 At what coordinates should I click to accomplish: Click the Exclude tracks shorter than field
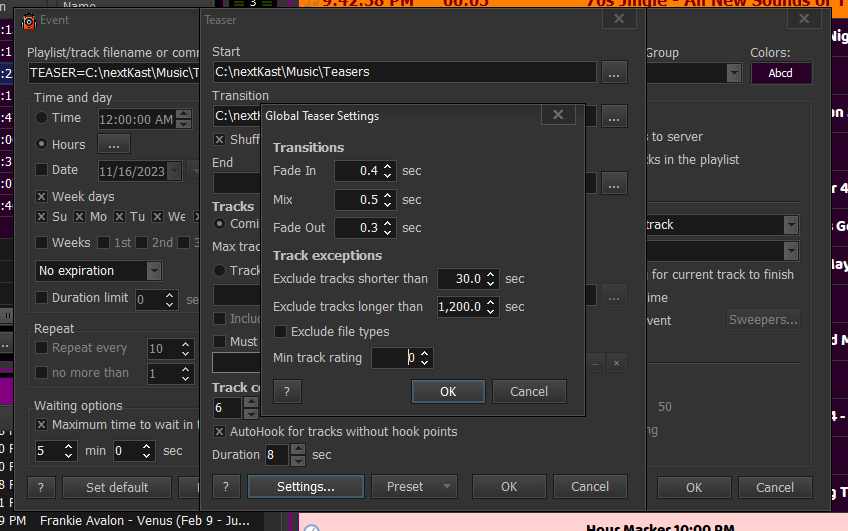tap(460, 279)
